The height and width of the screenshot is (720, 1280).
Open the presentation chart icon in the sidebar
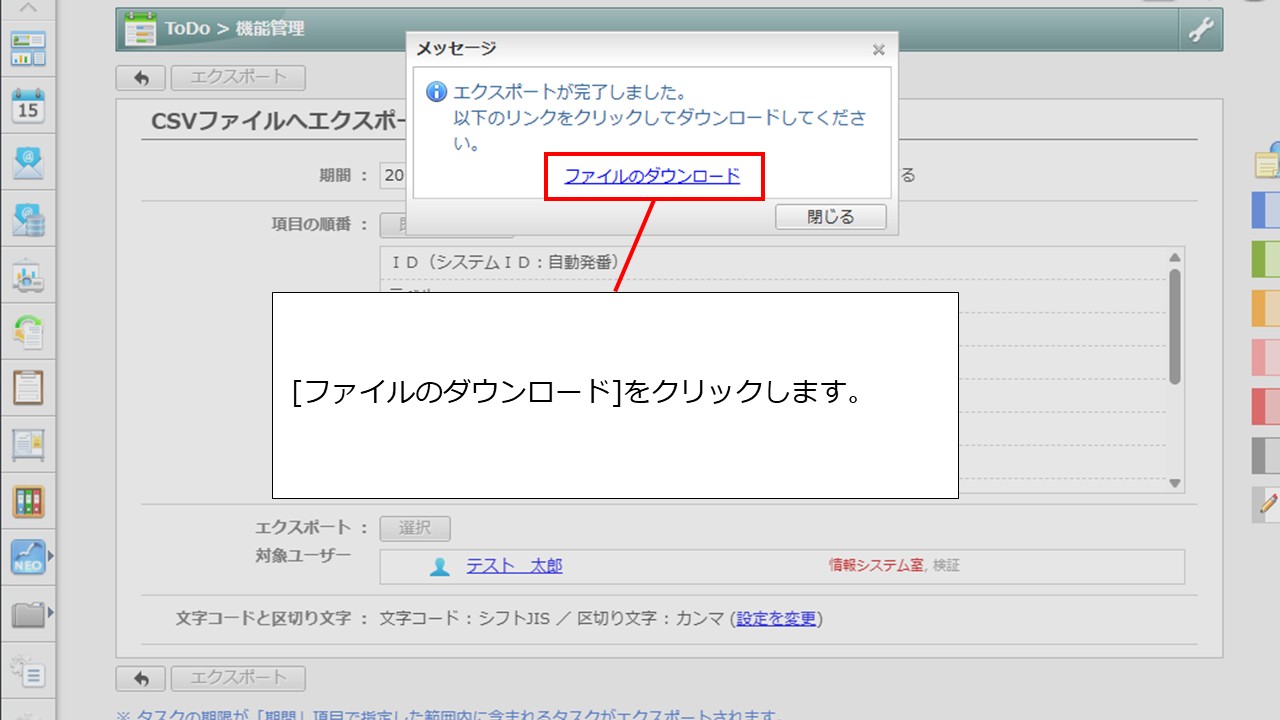click(28, 275)
